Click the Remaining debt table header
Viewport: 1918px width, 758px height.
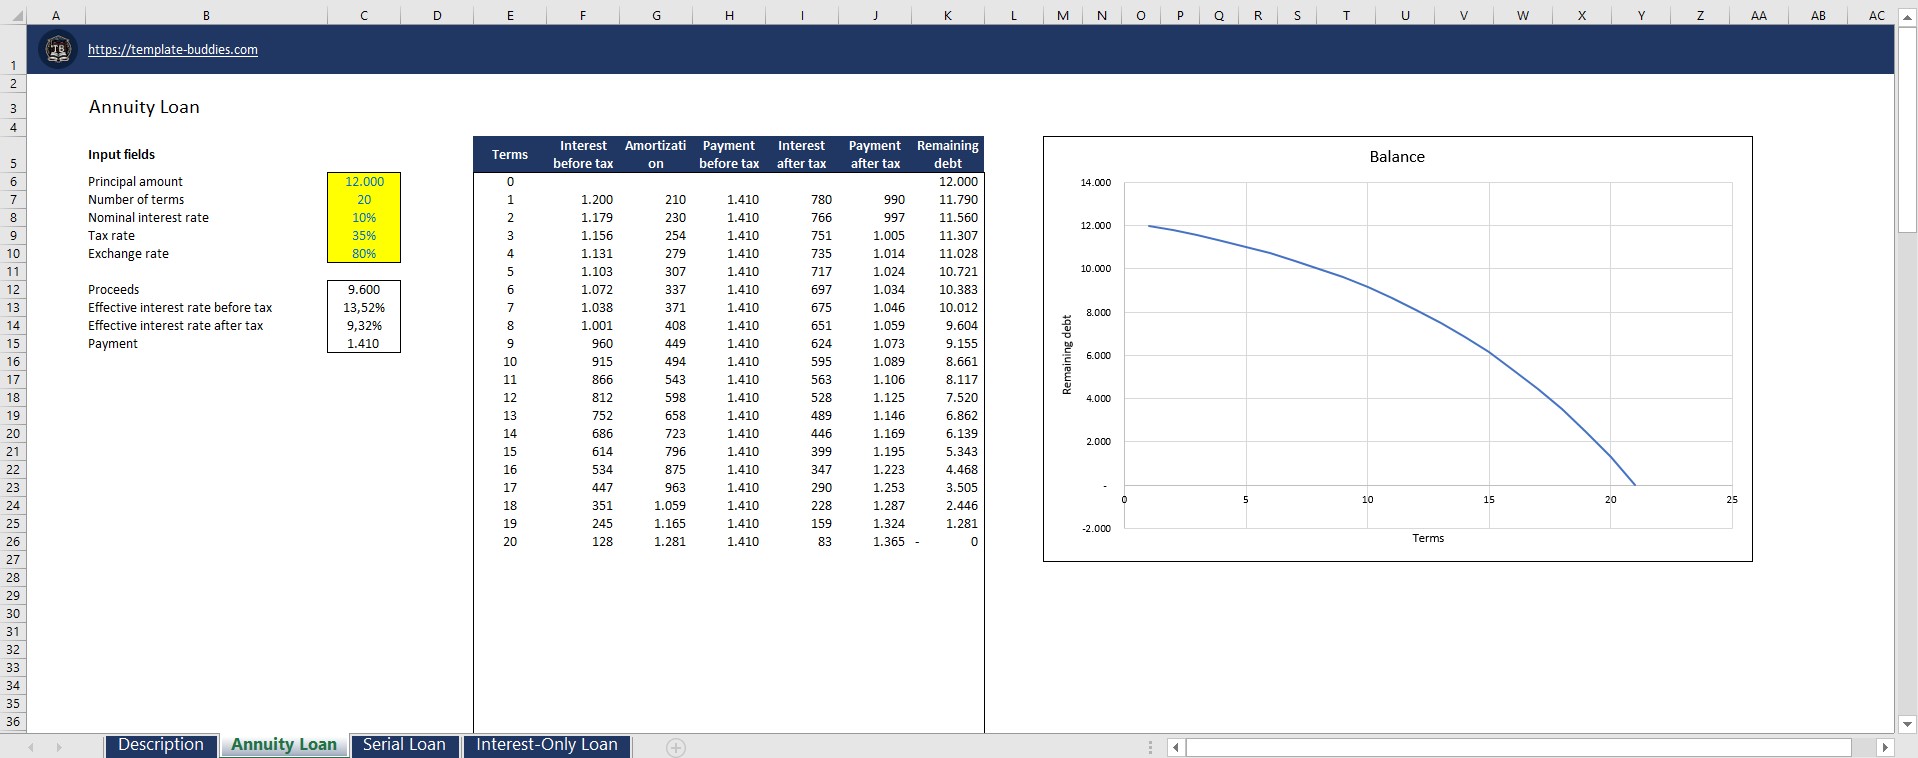[x=948, y=155]
